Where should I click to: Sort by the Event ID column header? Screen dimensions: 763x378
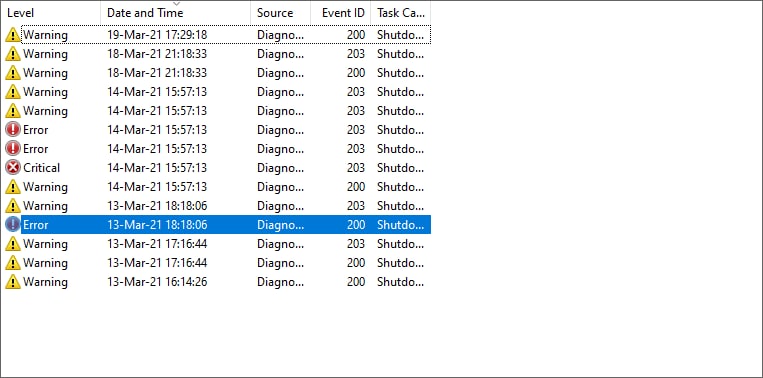pyautogui.click(x=341, y=13)
